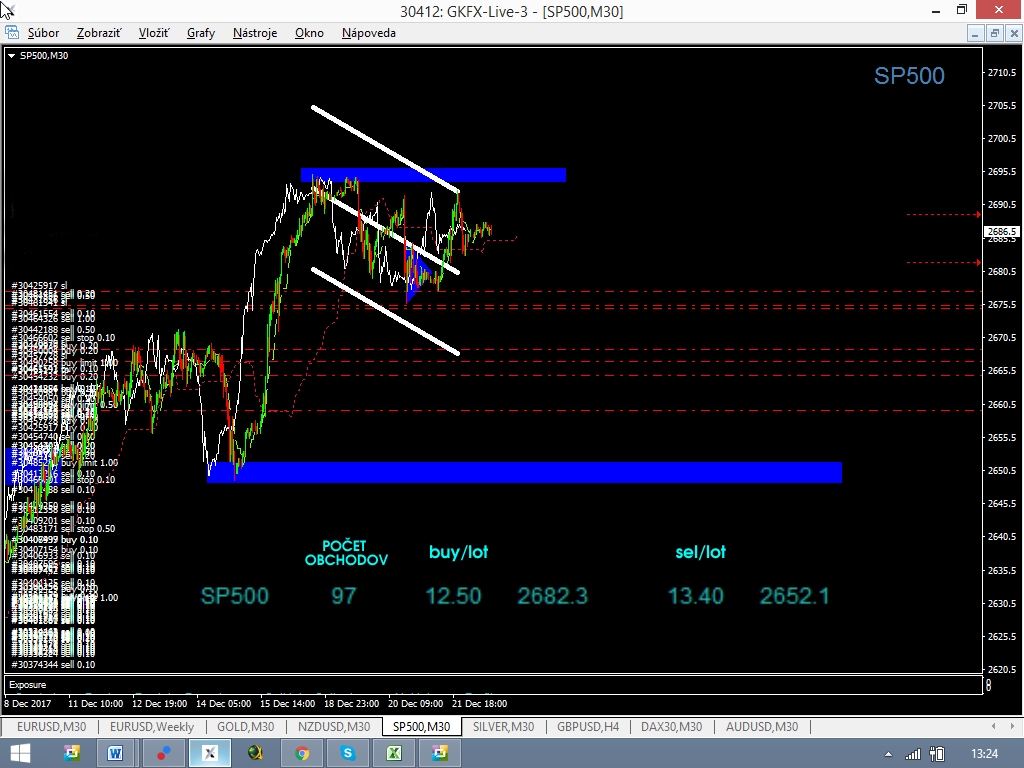Click the Exposure indicator label
Viewport: 1024px width, 768px height.
click(x=27, y=685)
